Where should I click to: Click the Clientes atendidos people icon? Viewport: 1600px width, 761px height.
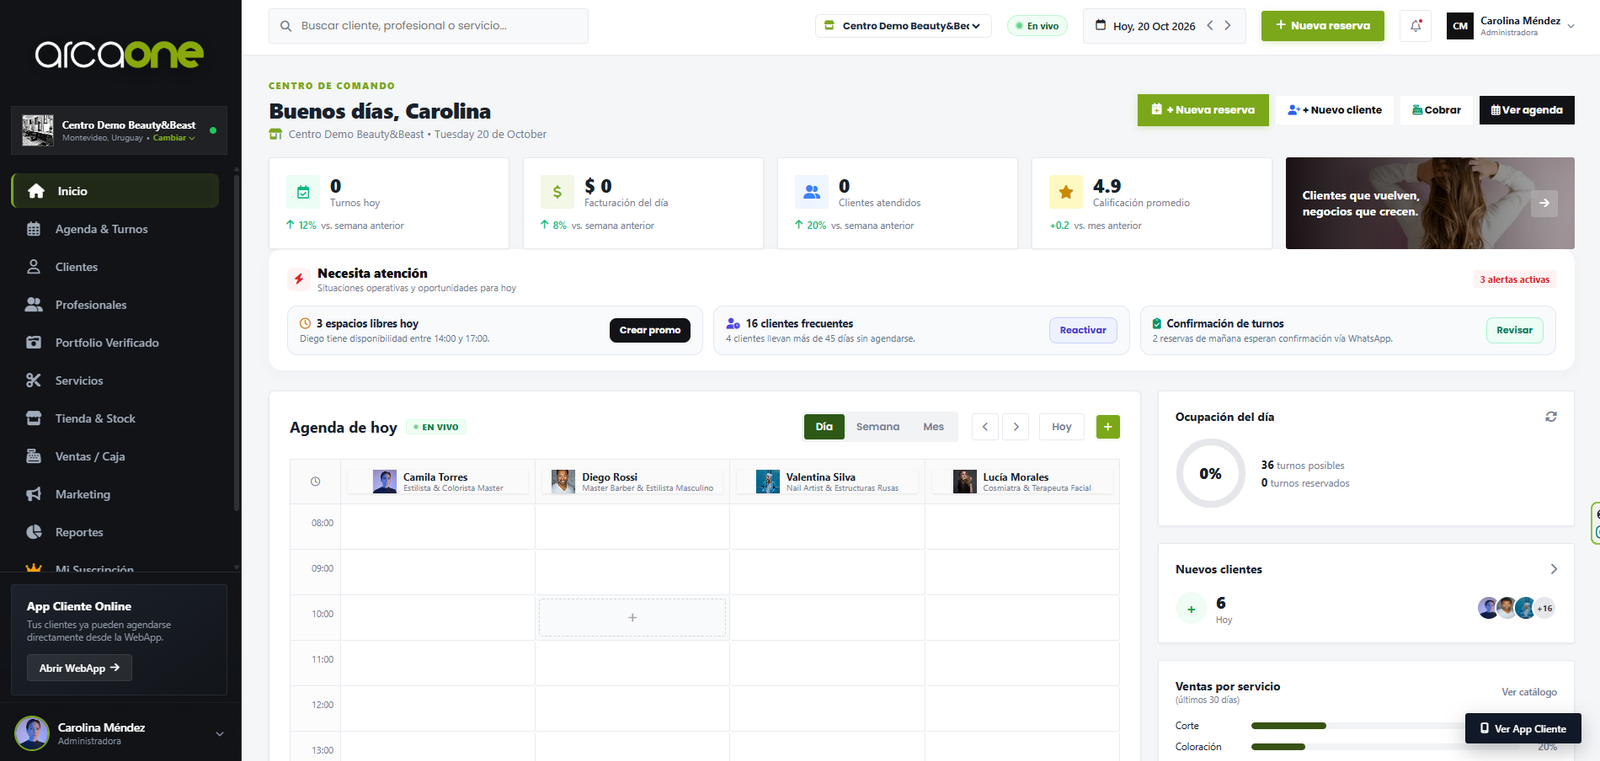click(811, 192)
